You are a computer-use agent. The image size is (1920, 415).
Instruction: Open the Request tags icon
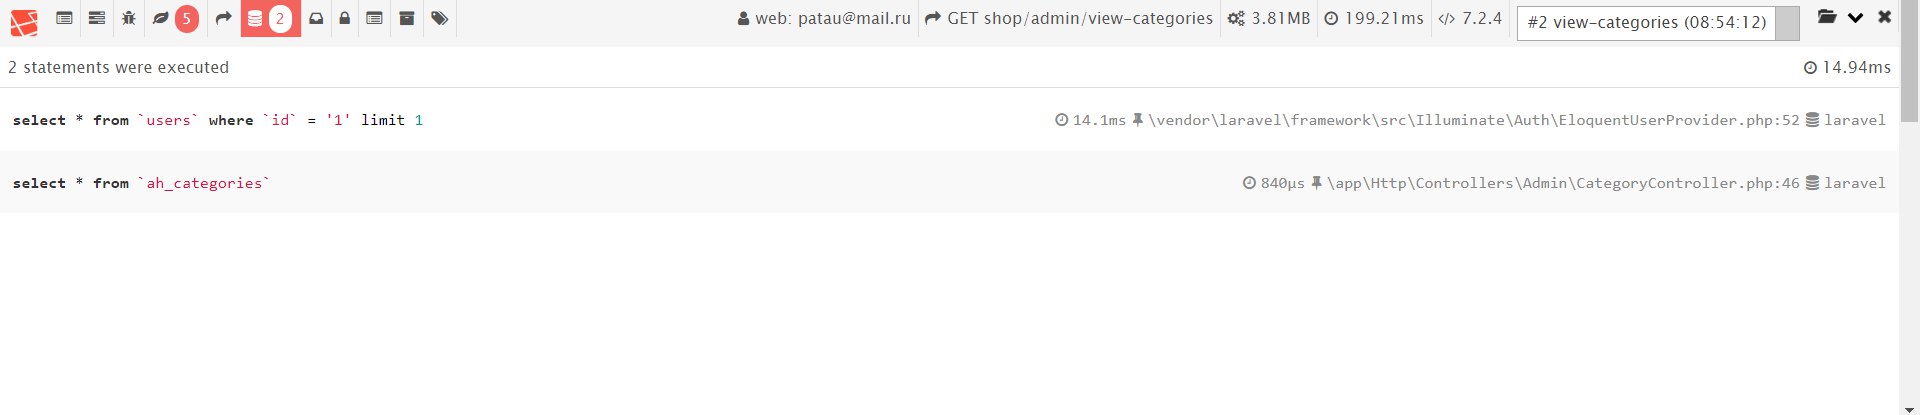[440, 18]
